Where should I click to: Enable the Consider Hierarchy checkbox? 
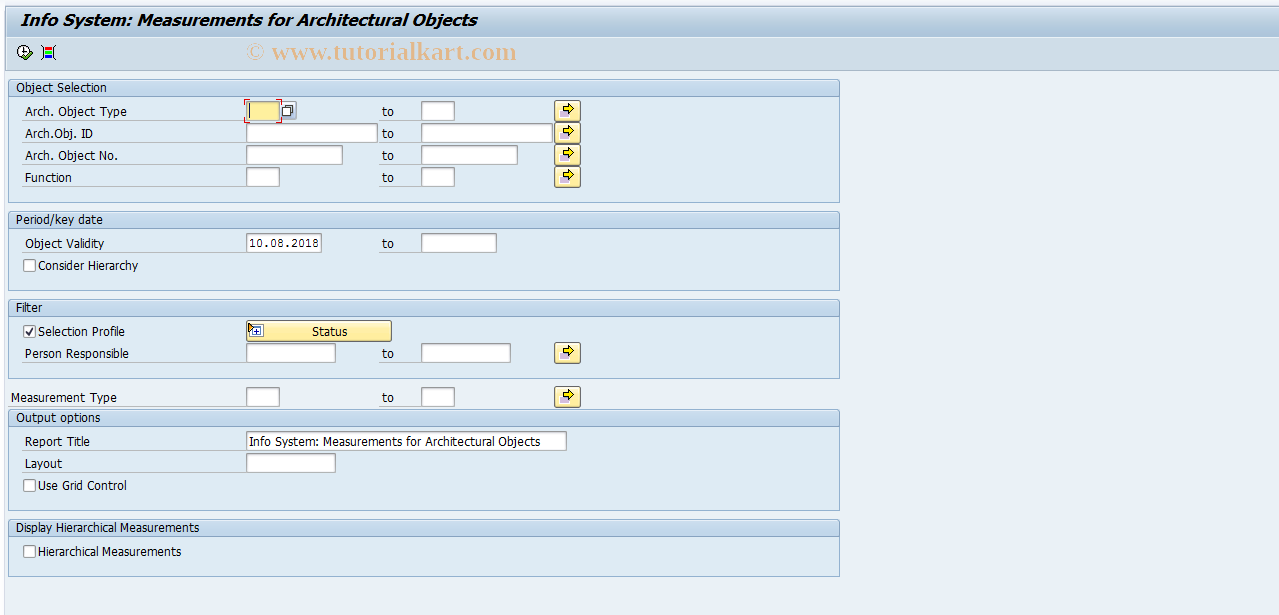pyautogui.click(x=30, y=266)
